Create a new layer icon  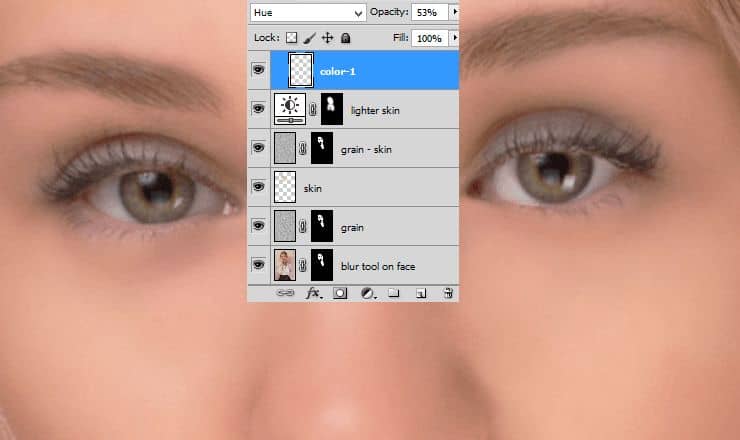[421, 293]
